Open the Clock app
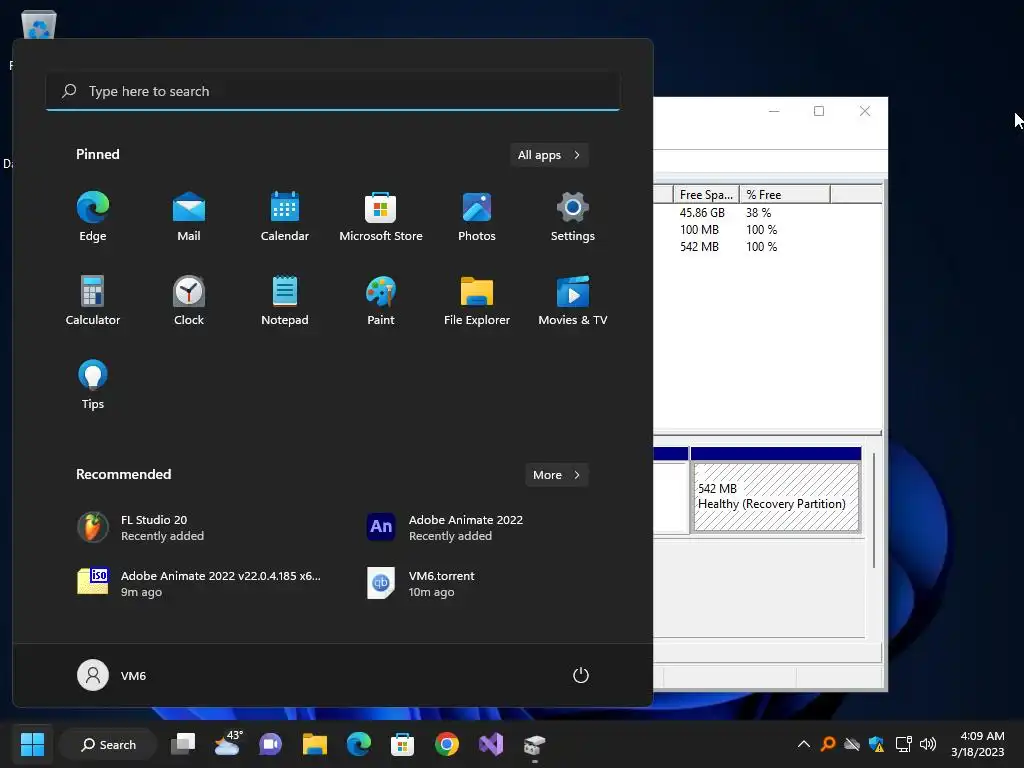Image resolution: width=1024 pixels, height=768 pixels. (189, 301)
